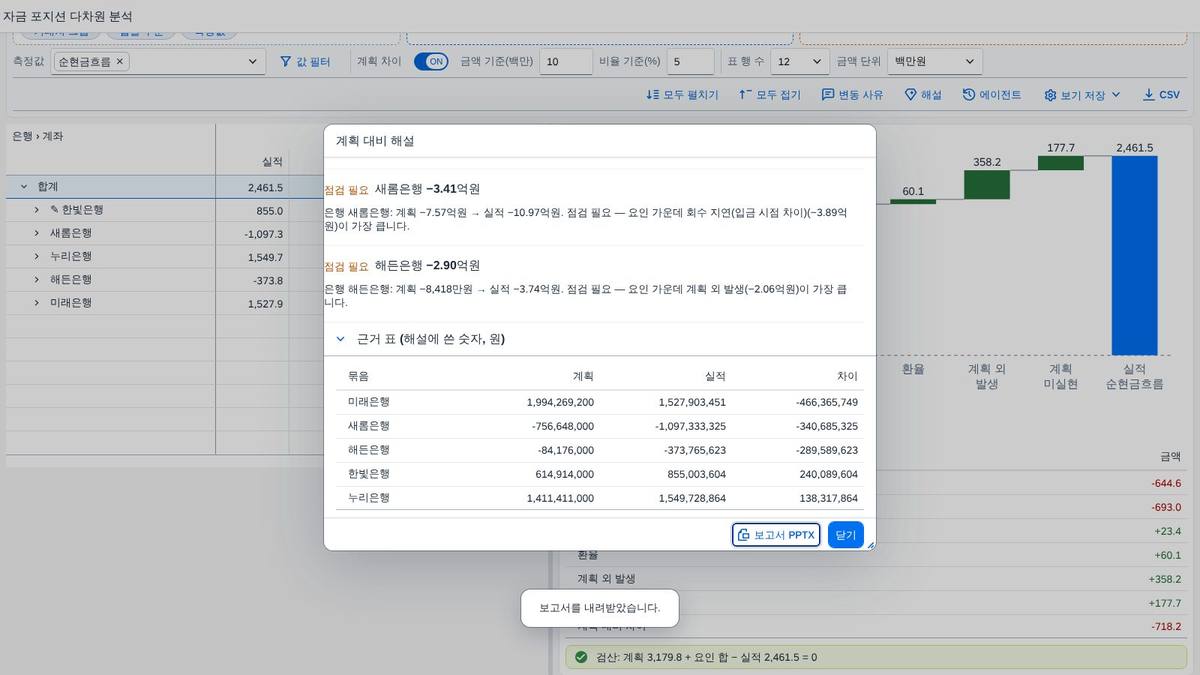Viewport: 1200px width, 675px height.
Task: Click 모두 펼치기 expand all button
Action: click(682, 95)
